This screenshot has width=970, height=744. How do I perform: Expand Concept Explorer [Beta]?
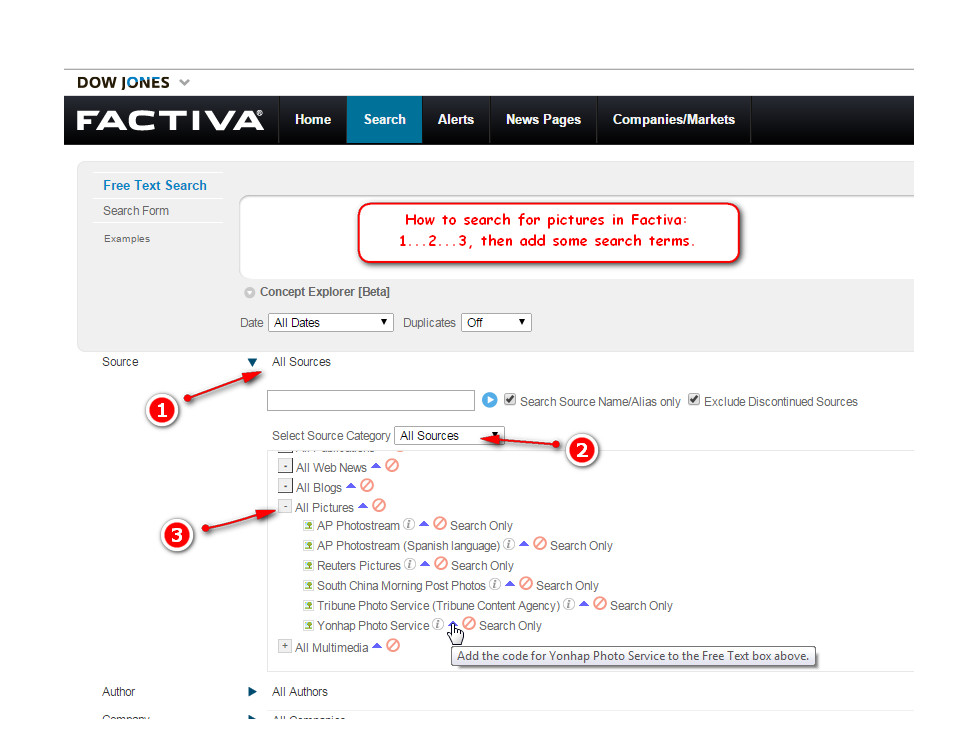click(x=249, y=293)
